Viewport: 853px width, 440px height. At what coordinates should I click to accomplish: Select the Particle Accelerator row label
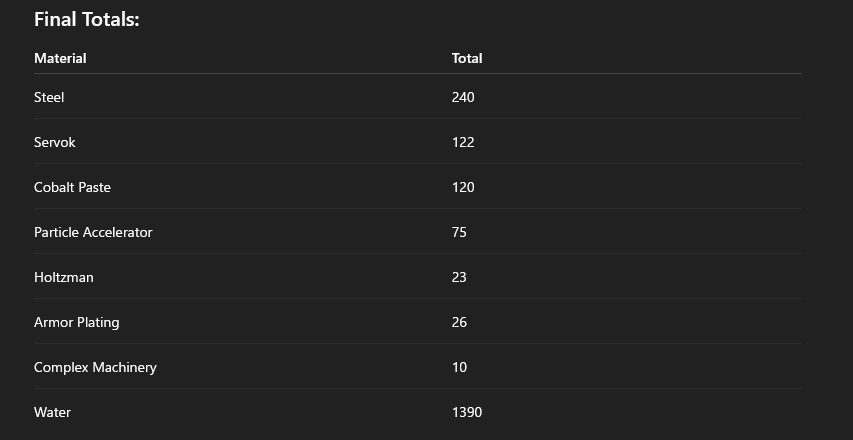(x=93, y=232)
